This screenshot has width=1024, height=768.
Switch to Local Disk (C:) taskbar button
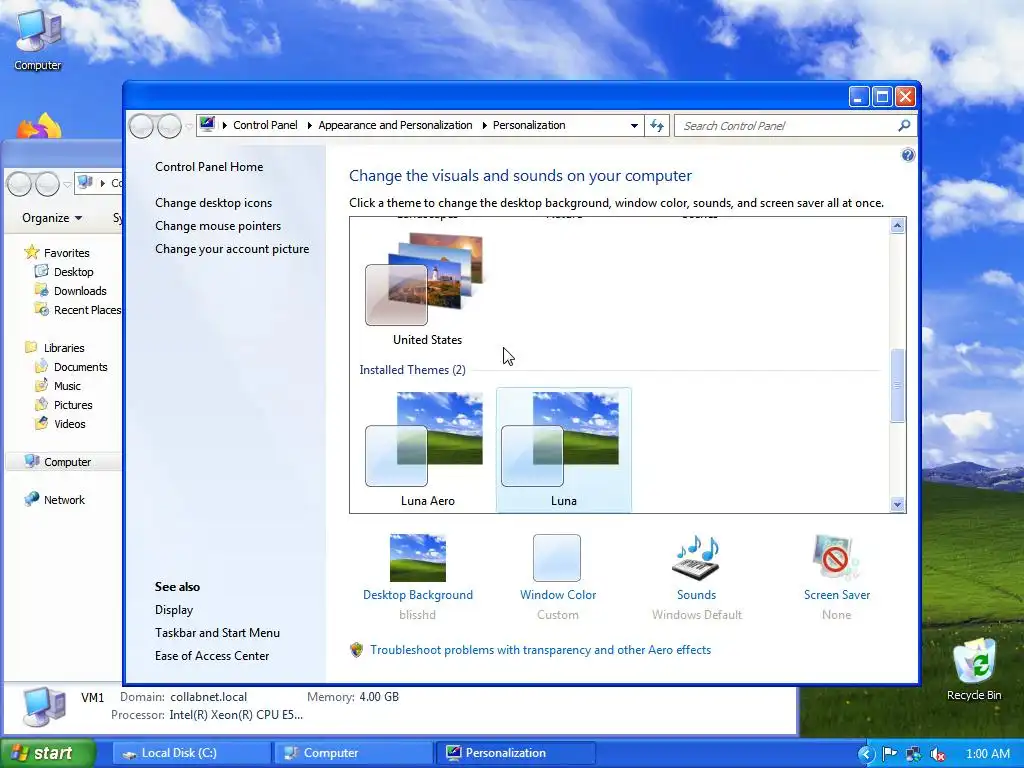(x=190, y=753)
